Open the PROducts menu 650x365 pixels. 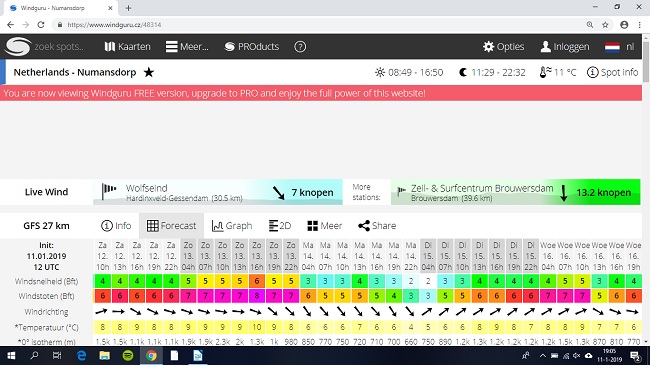[252, 46]
